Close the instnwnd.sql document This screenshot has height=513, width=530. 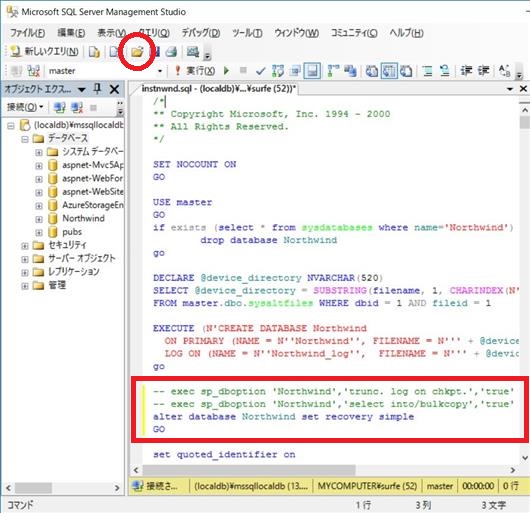pyautogui.click(x=523, y=89)
